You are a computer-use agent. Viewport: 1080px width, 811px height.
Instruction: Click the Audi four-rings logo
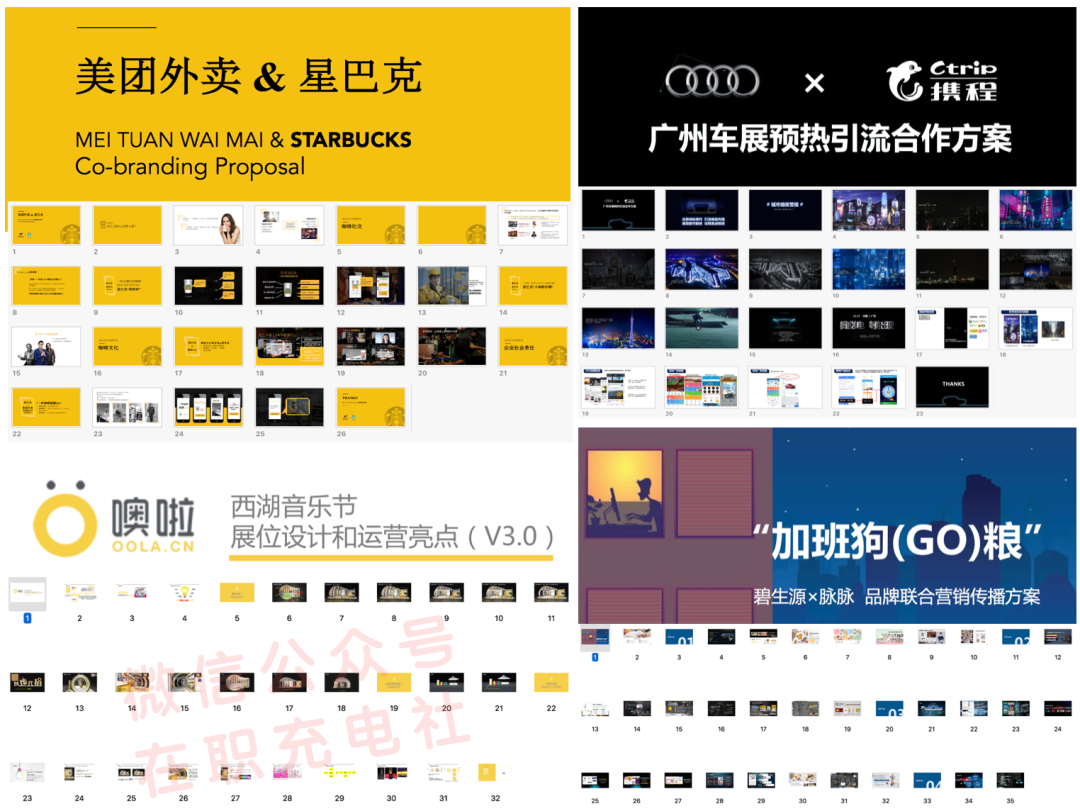(x=712, y=82)
